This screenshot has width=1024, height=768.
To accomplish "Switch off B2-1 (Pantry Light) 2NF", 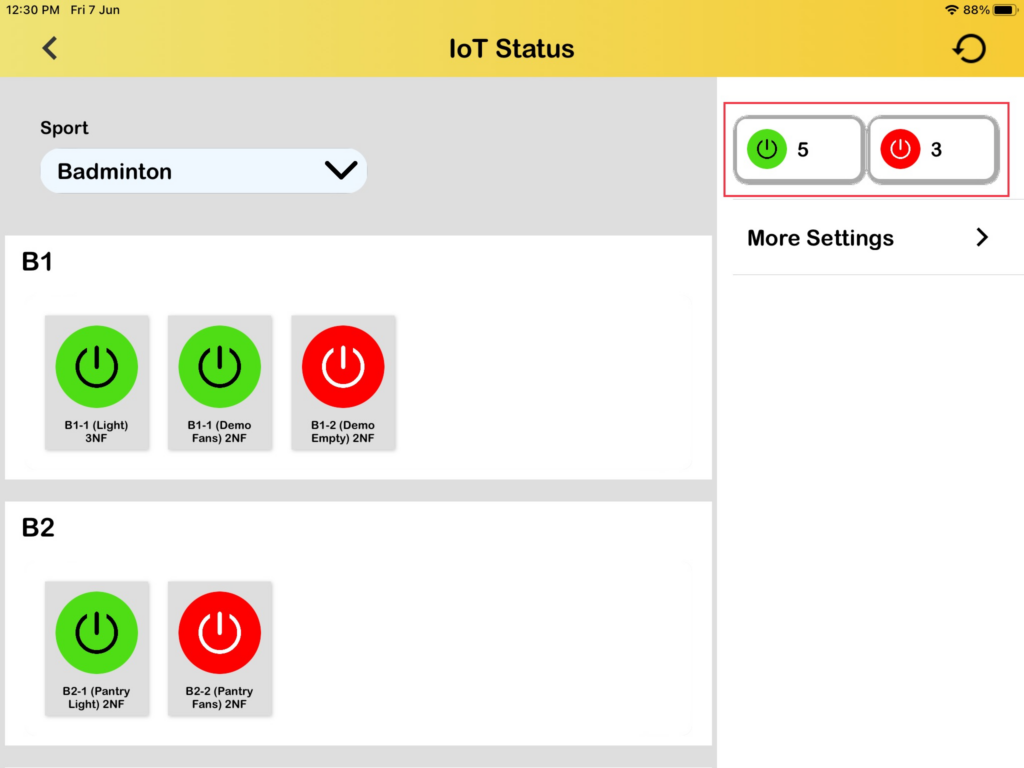I will tap(97, 633).
